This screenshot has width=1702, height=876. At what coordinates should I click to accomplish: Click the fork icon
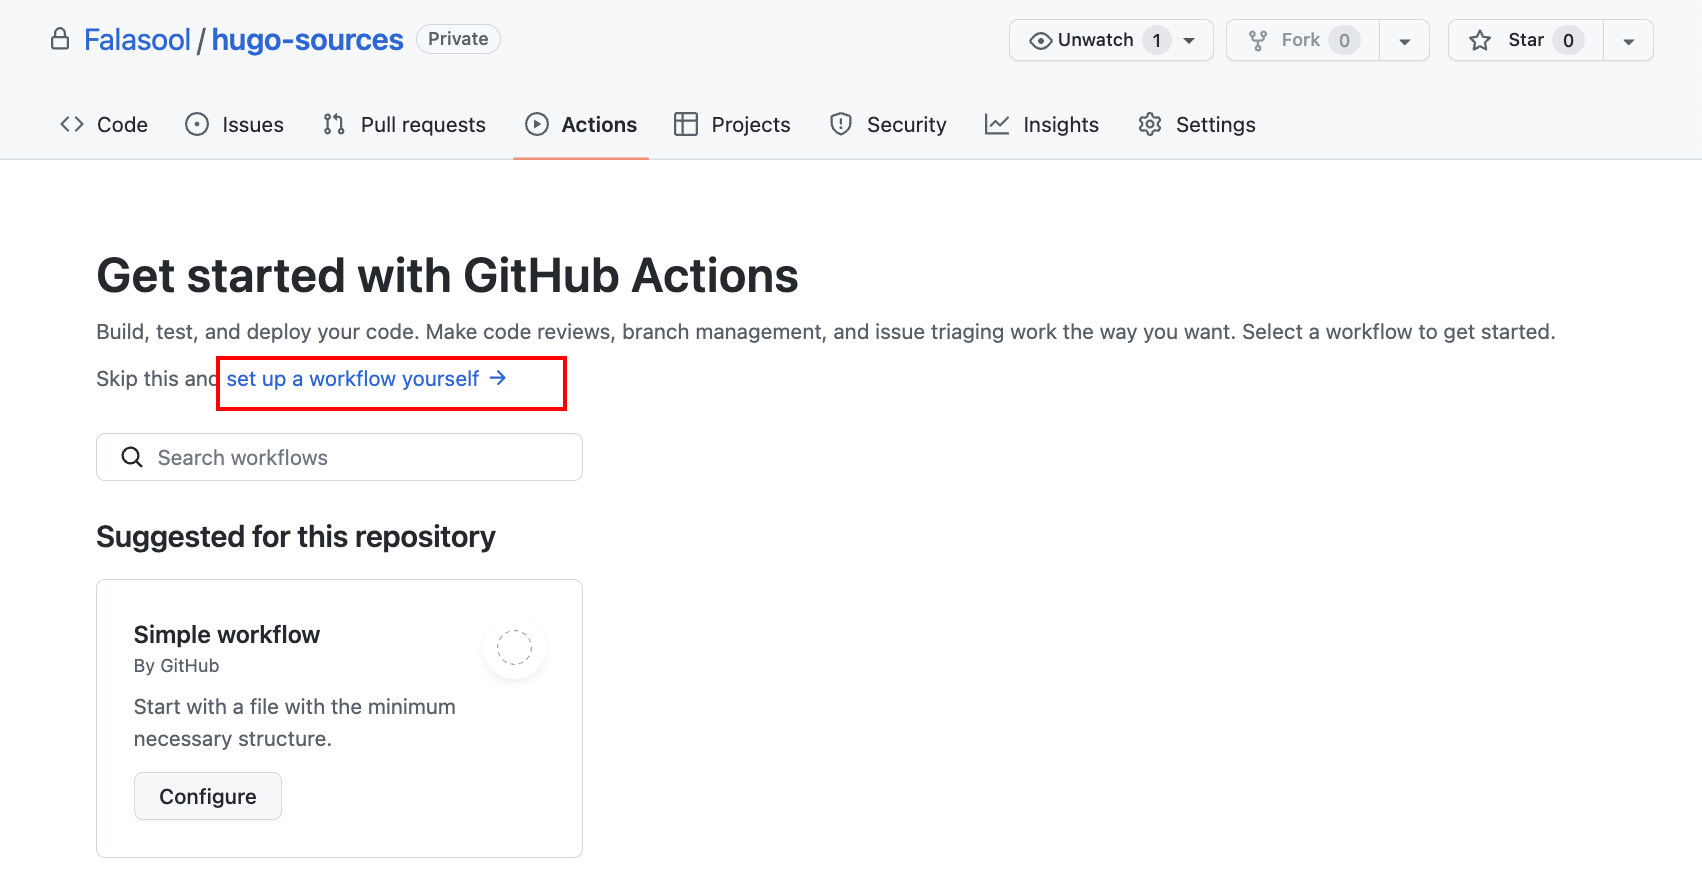tap(1258, 40)
